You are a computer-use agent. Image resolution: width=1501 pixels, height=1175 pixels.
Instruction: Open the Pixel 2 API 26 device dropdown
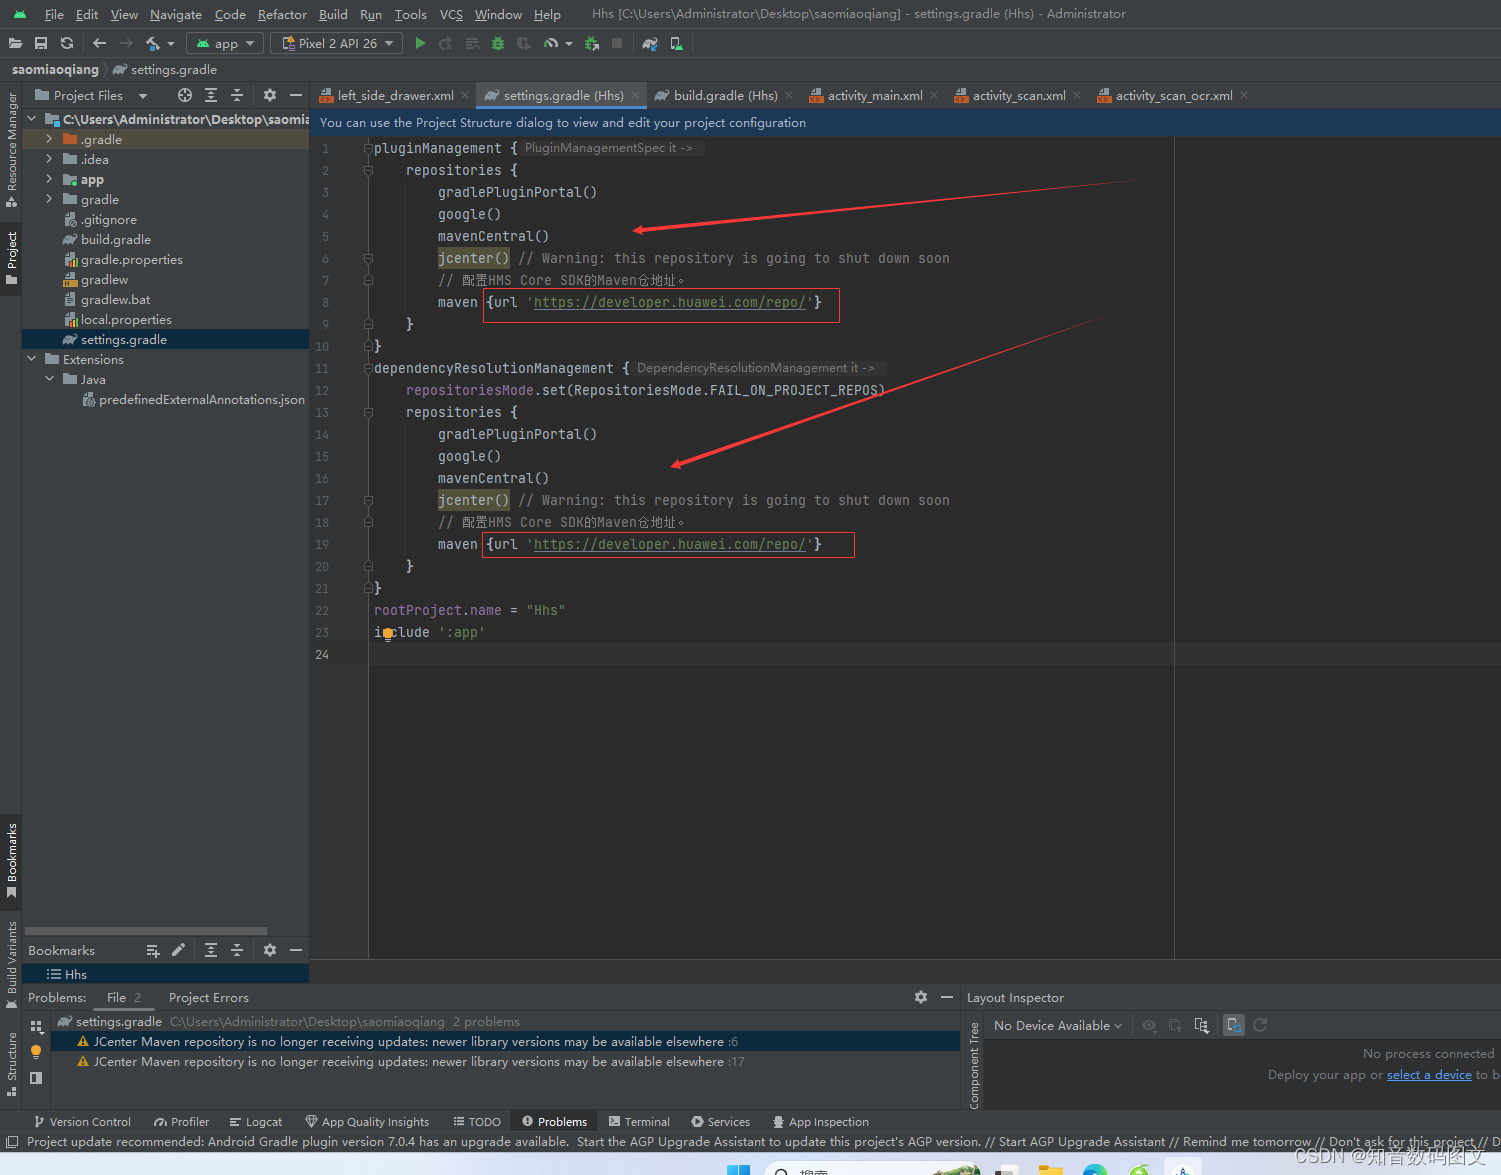click(x=336, y=43)
